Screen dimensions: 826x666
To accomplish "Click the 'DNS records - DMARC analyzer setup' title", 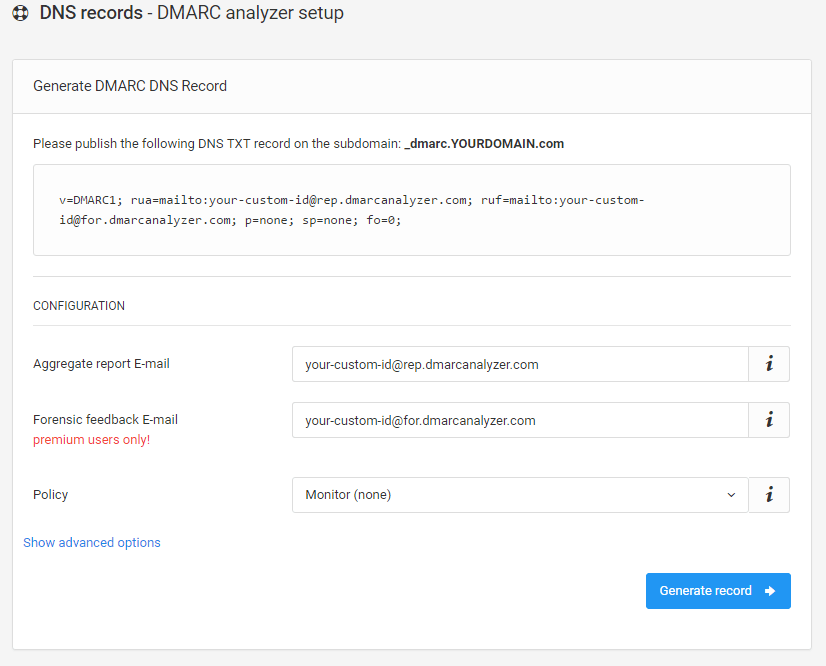I will point(192,13).
